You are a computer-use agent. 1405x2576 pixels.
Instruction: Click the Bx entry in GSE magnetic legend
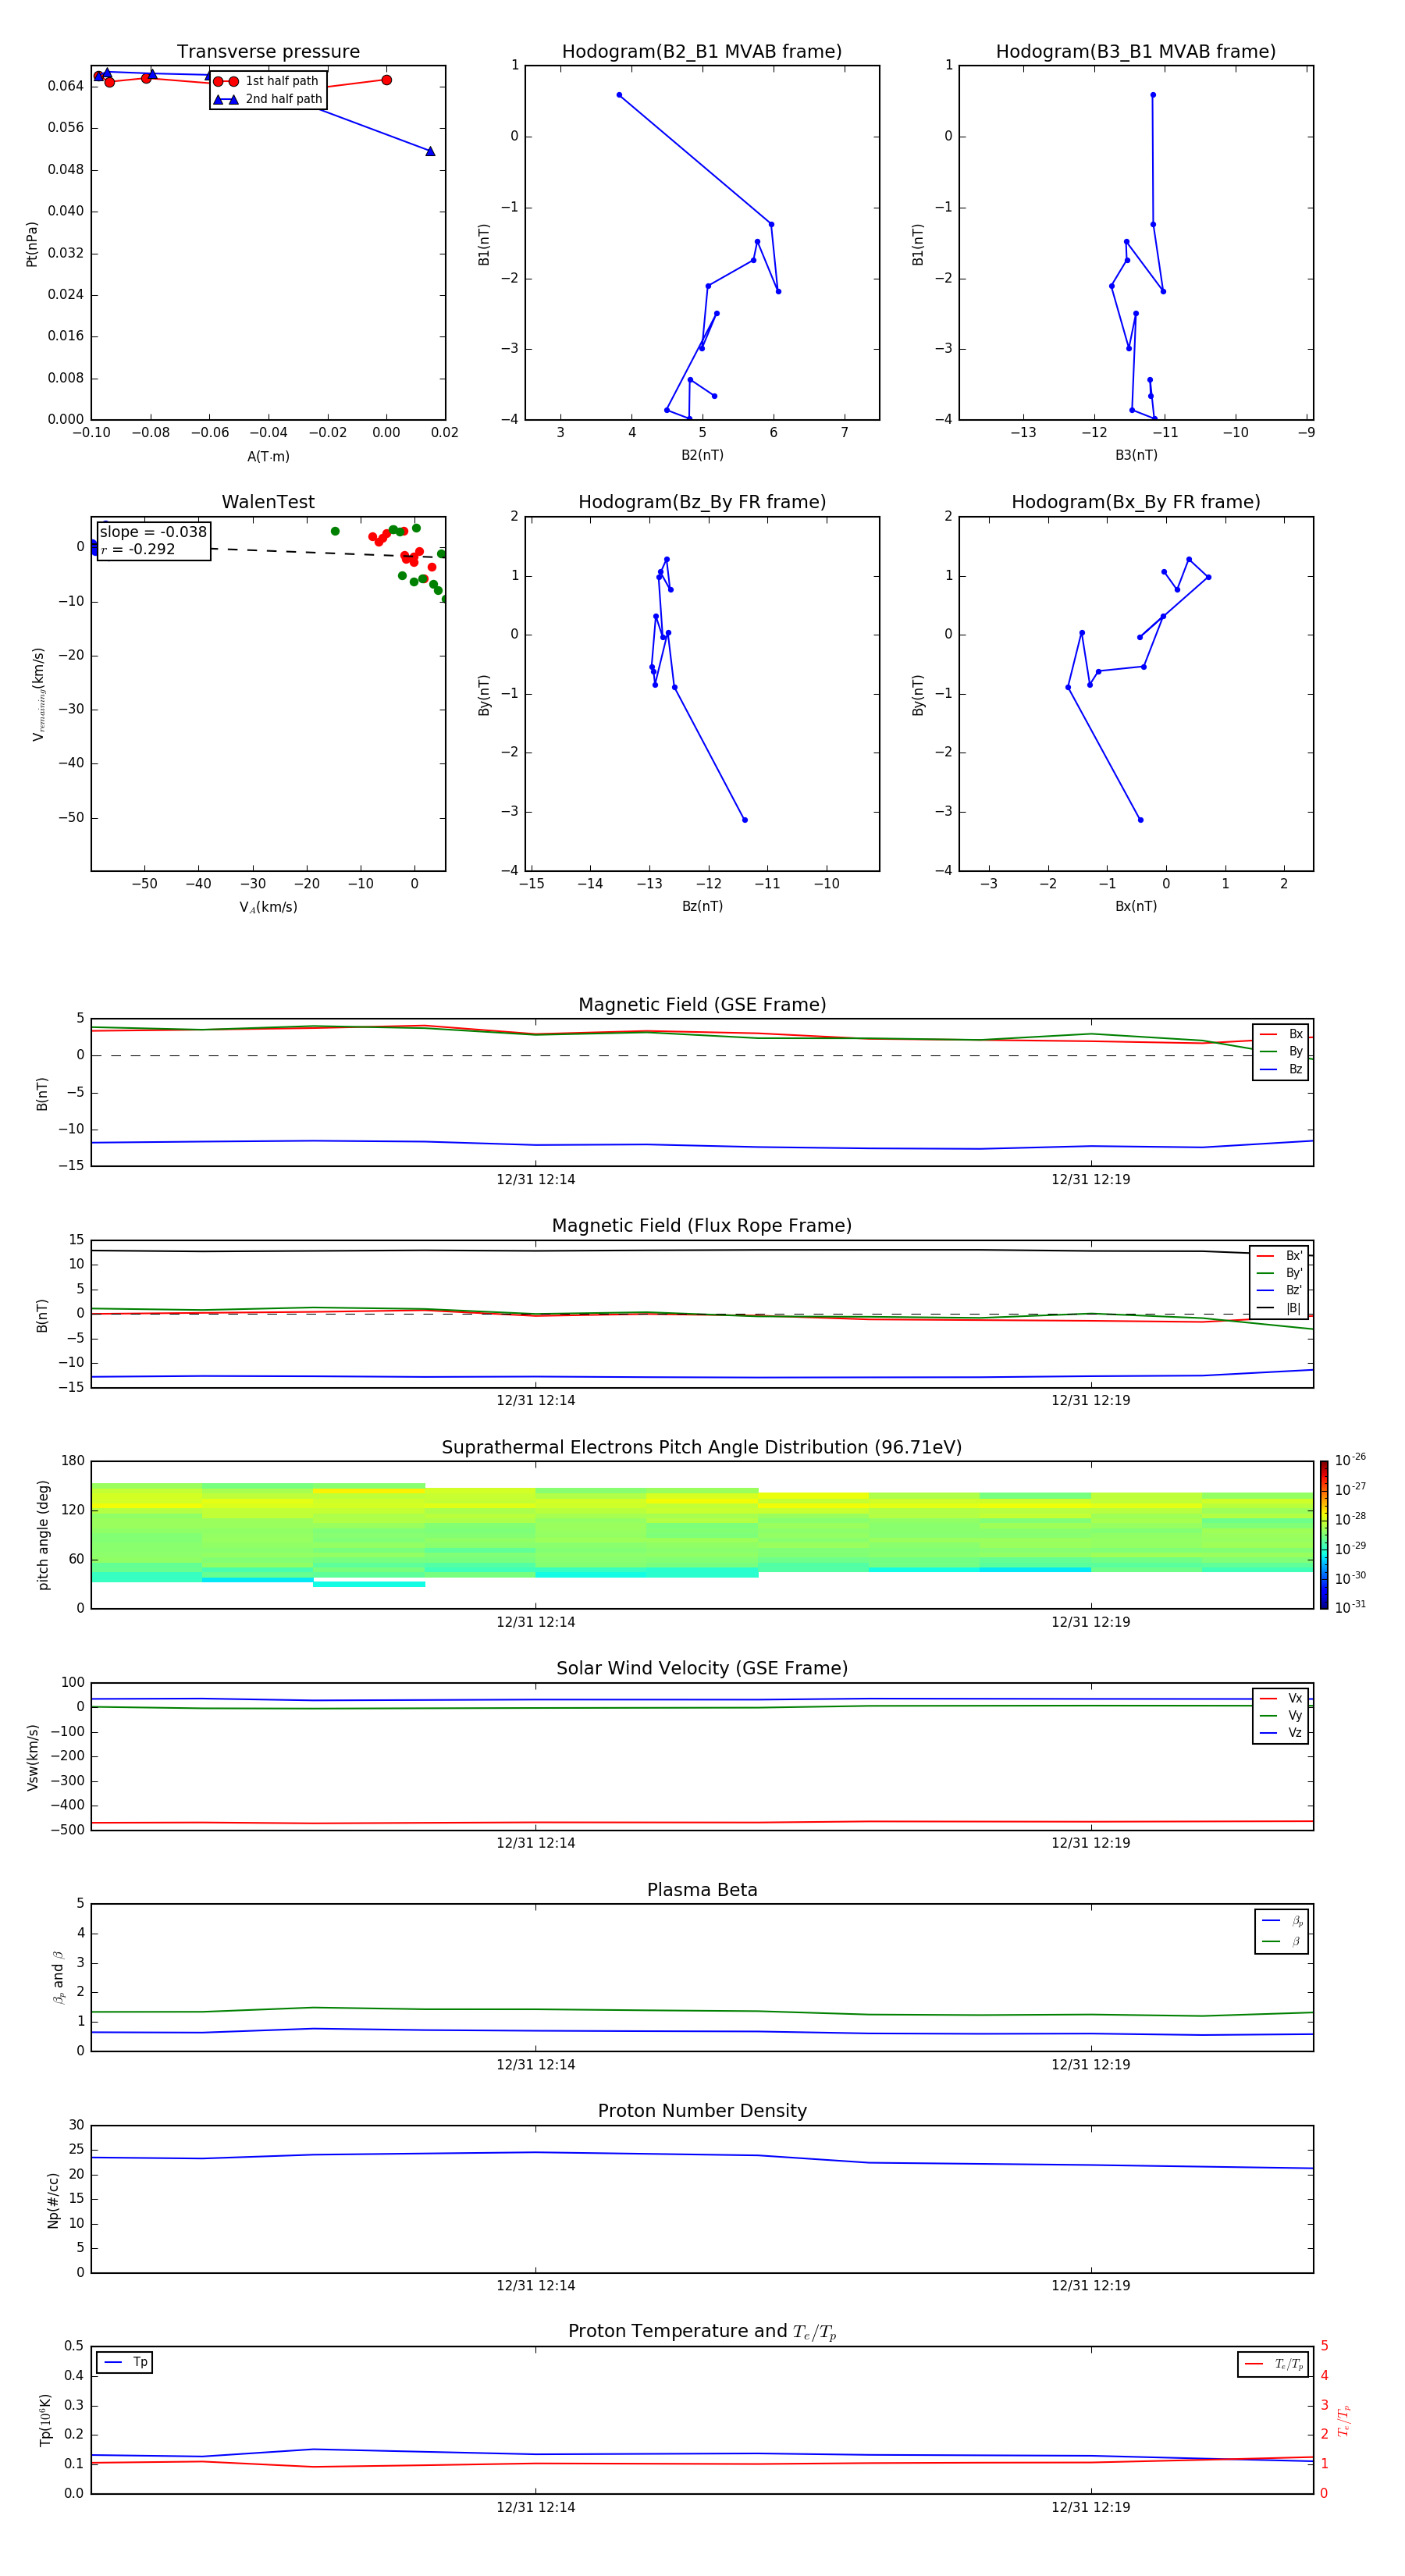point(1281,1034)
